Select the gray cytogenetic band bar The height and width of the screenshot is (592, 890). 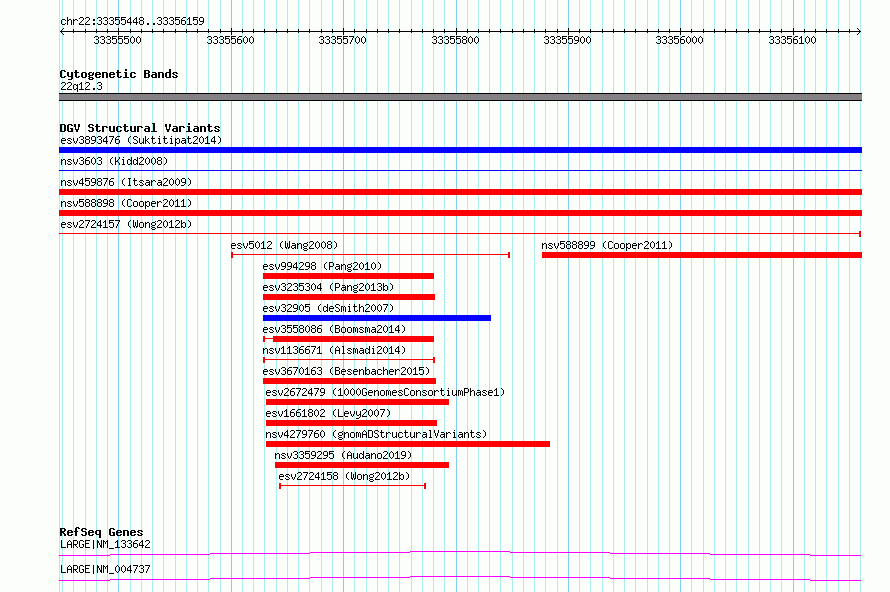(x=460, y=97)
